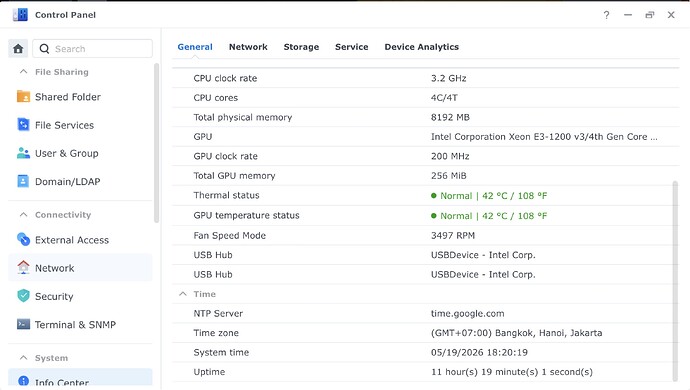Open help with the question mark
Viewport: 690px width, 390px height.
click(x=606, y=15)
